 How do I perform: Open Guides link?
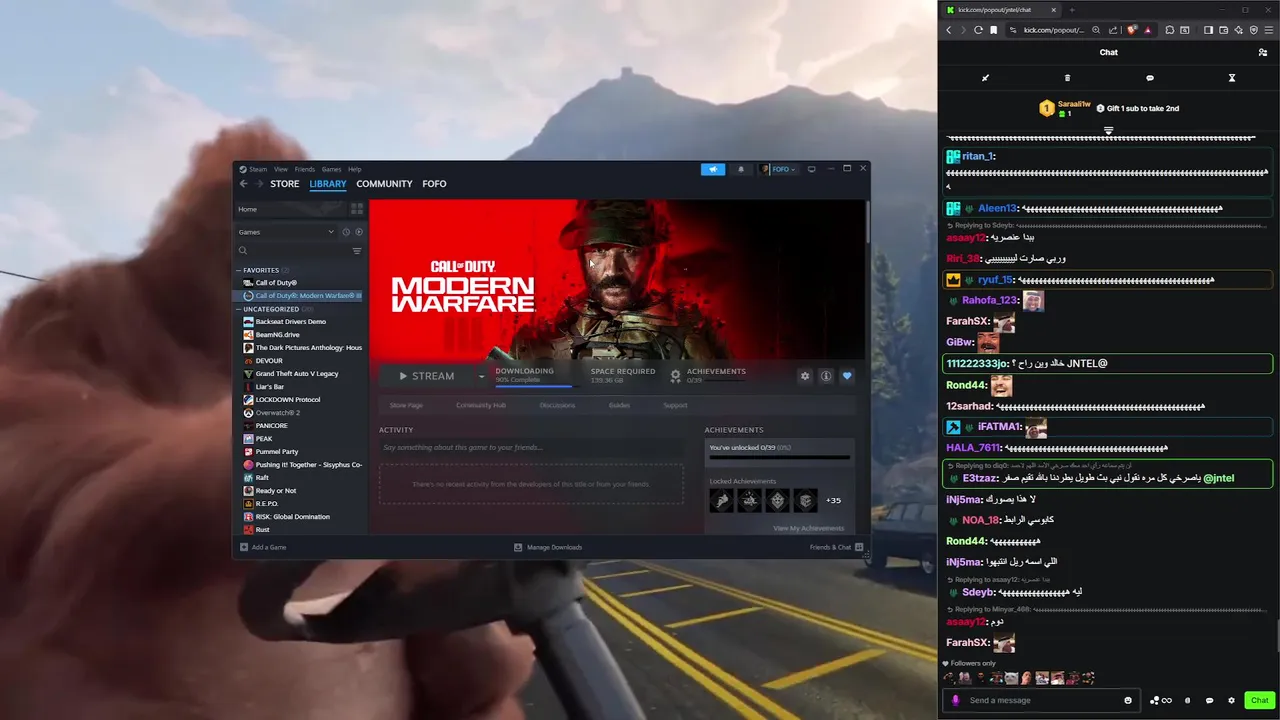pos(619,405)
